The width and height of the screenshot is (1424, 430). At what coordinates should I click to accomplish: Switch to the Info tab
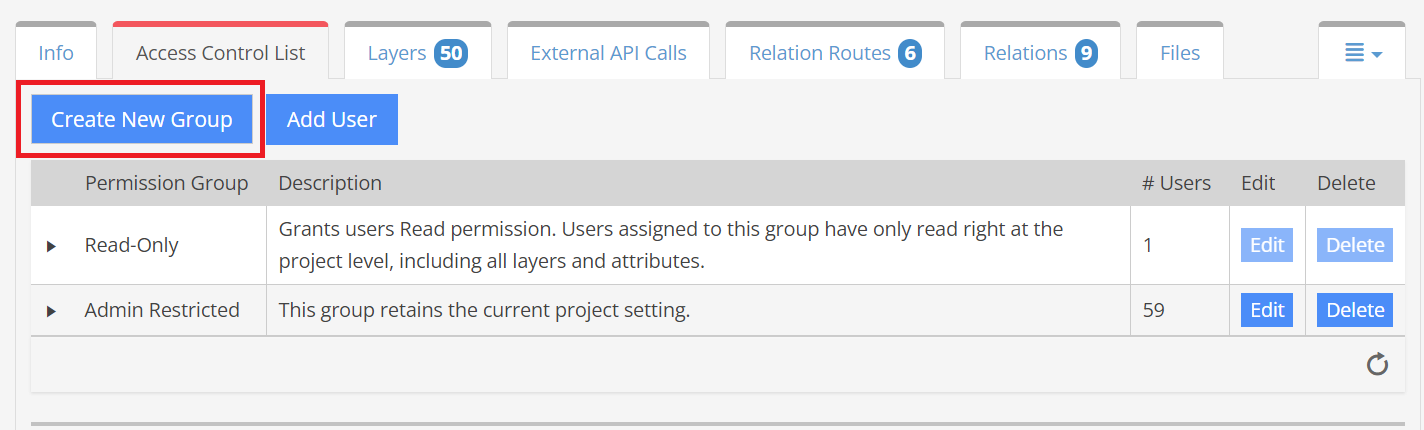click(x=56, y=53)
